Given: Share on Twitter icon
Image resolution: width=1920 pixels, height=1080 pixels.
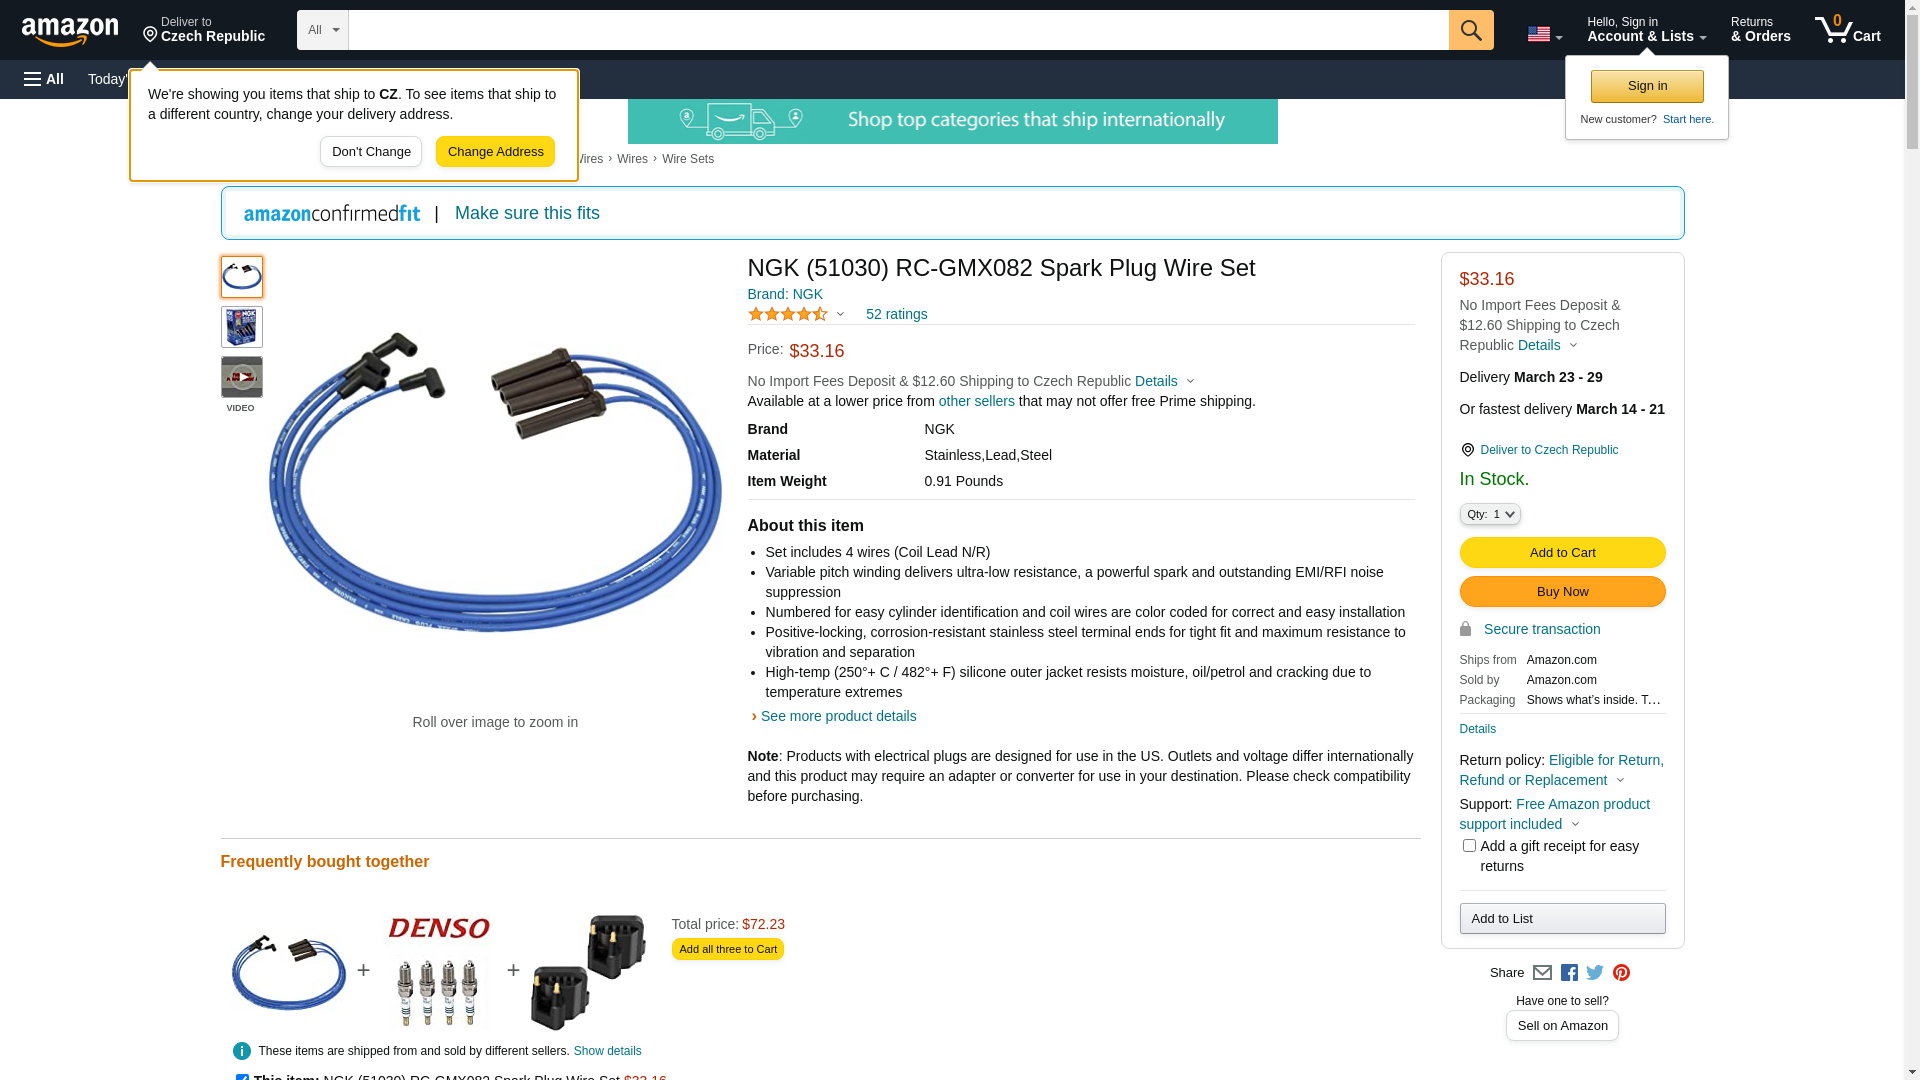Looking at the screenshot, I should (1595, 973).
